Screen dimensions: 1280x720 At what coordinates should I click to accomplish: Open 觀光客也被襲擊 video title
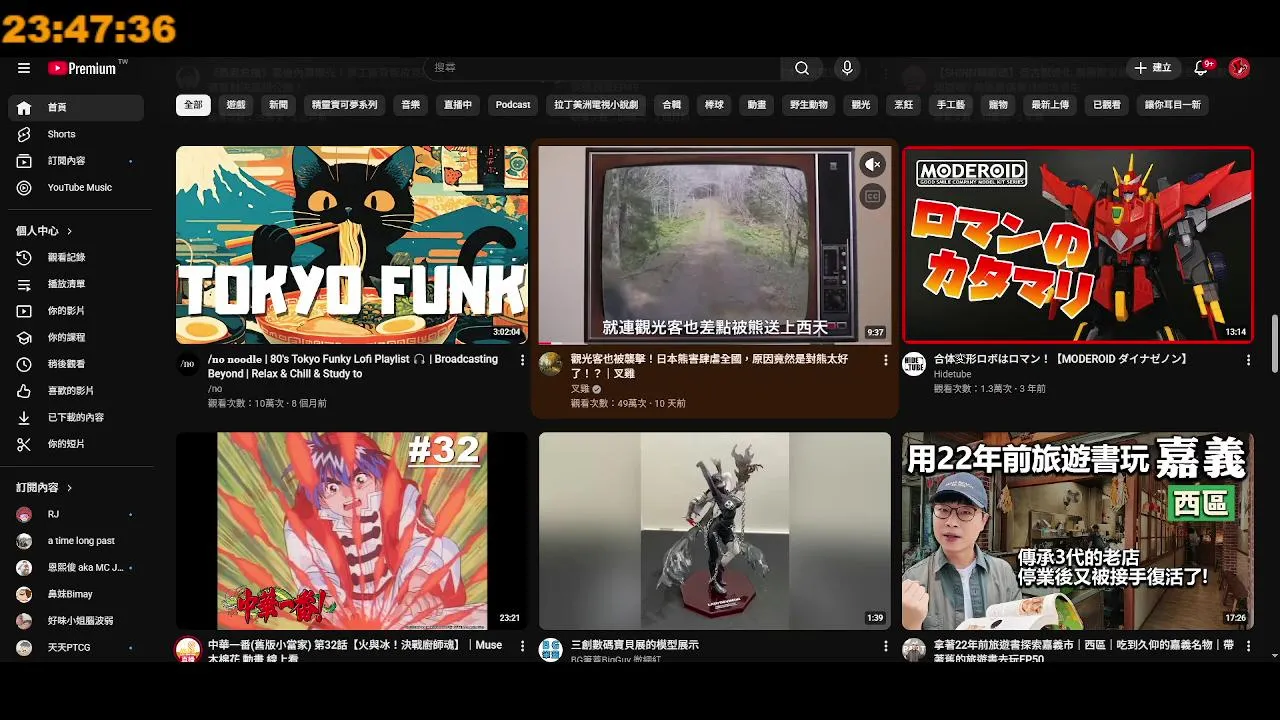(x=712, y=366)
